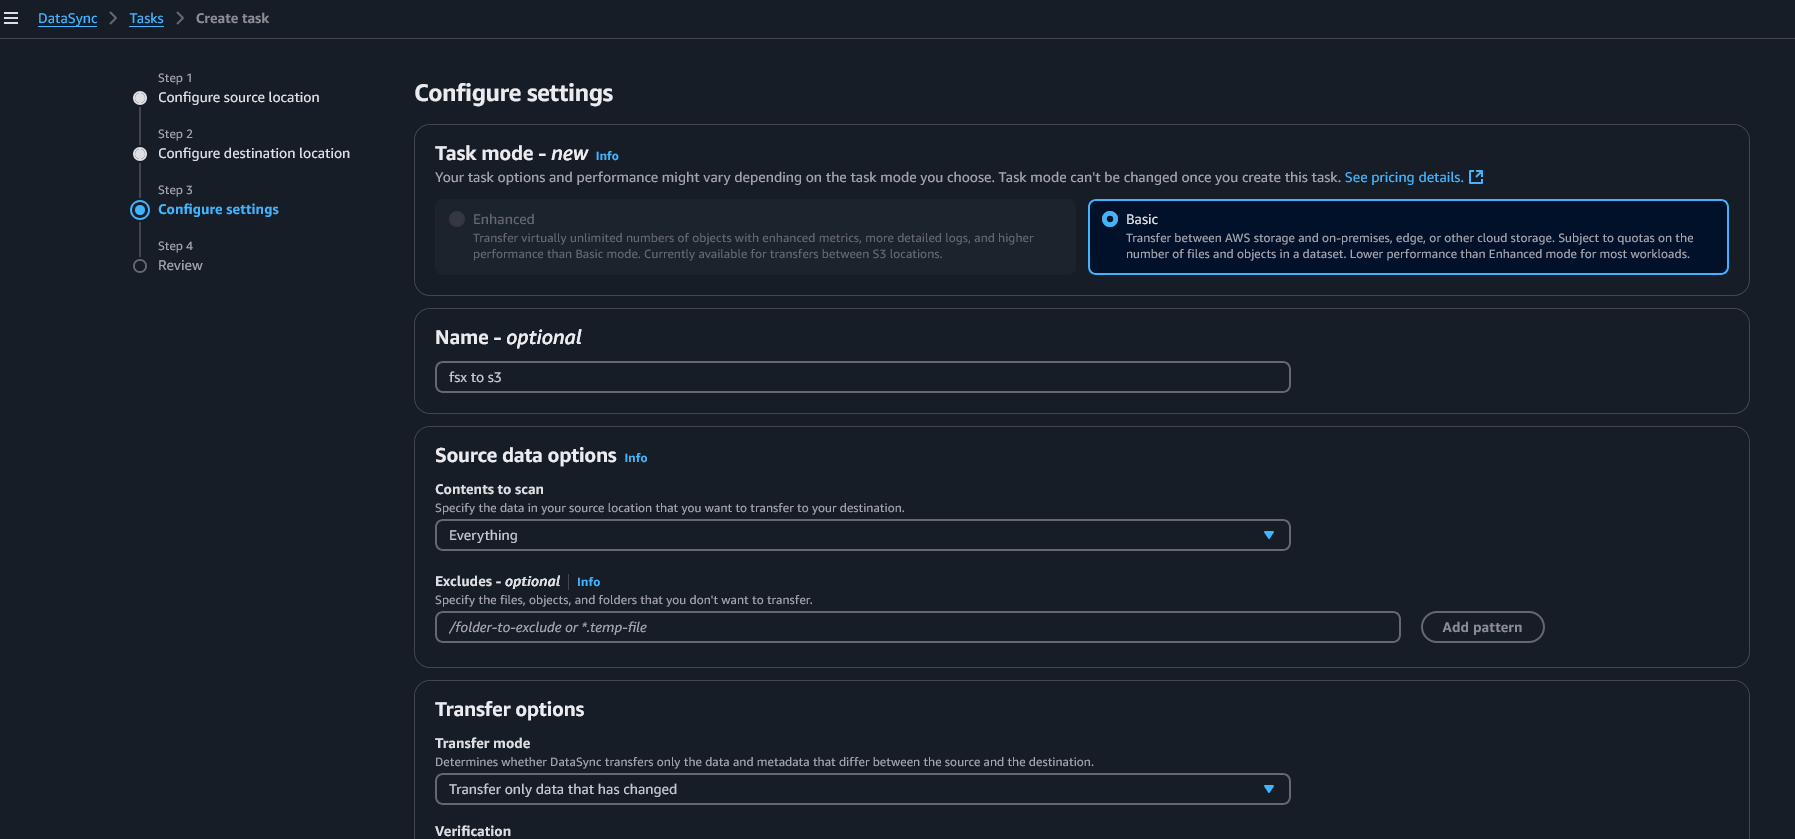
Task: Click the Transfer mode label
Action: click(482, 743)
